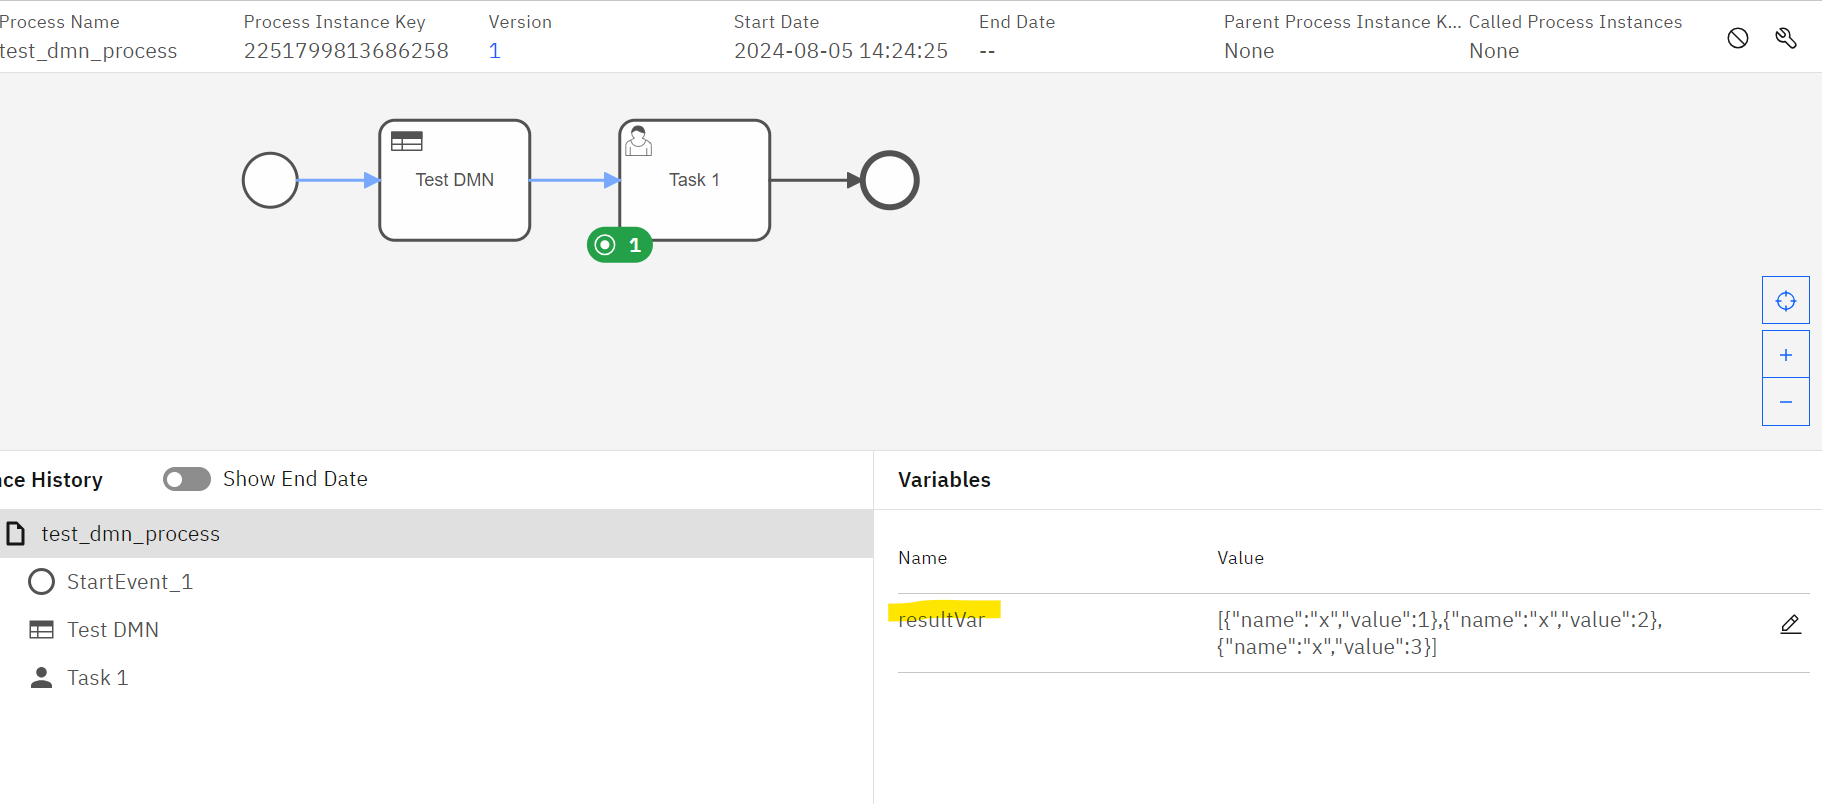Zoom in on the diagram with plus

(x=1786, y=354)
